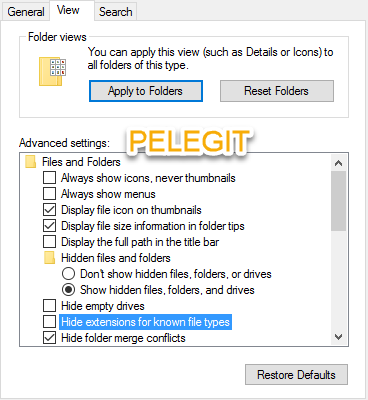Select the Files and Folders folder icon

tap(30, 162)
